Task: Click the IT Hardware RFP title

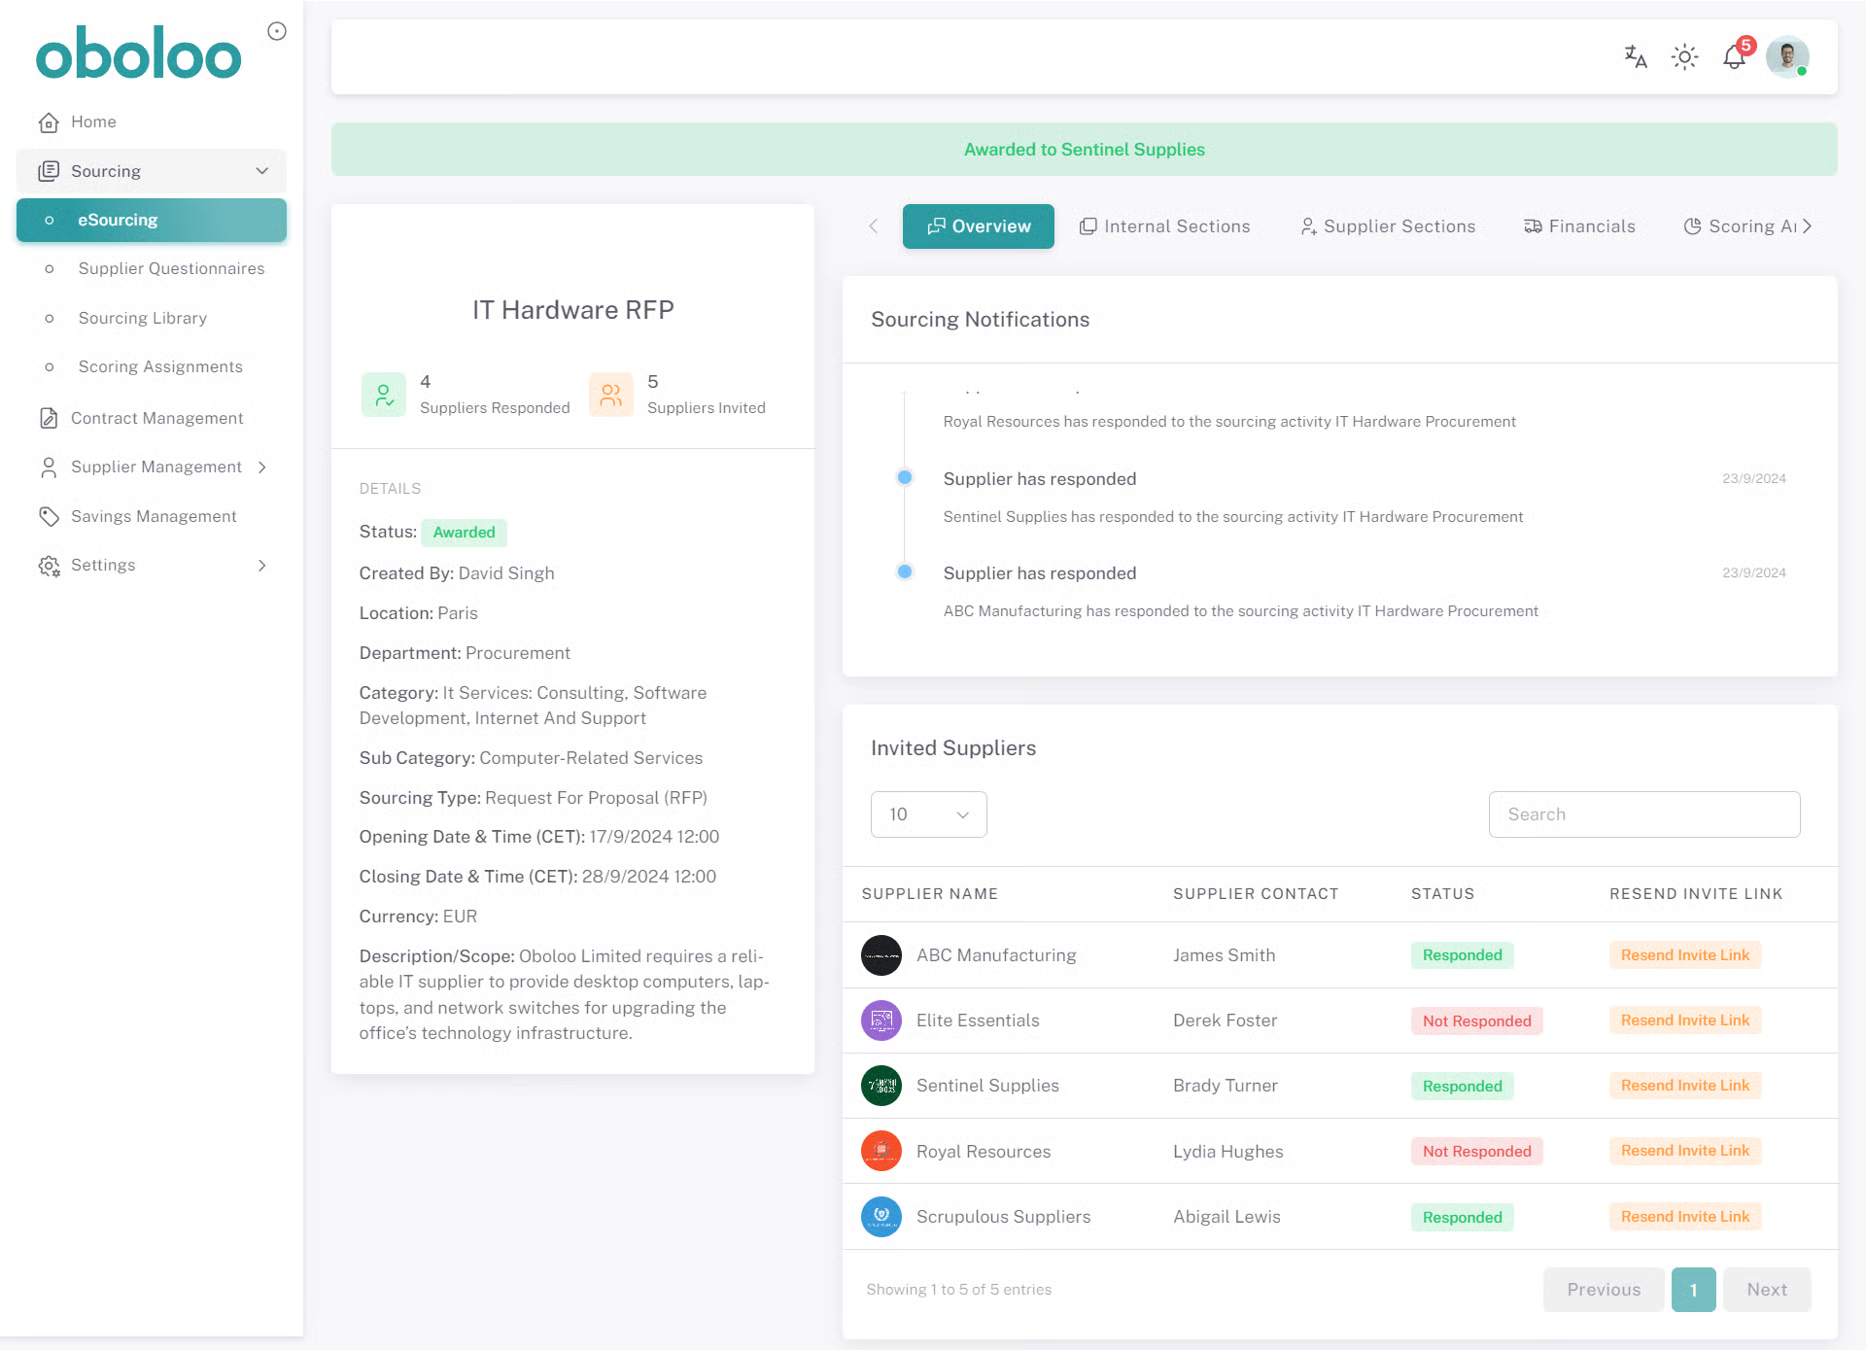Action: (x=573, y=310)
